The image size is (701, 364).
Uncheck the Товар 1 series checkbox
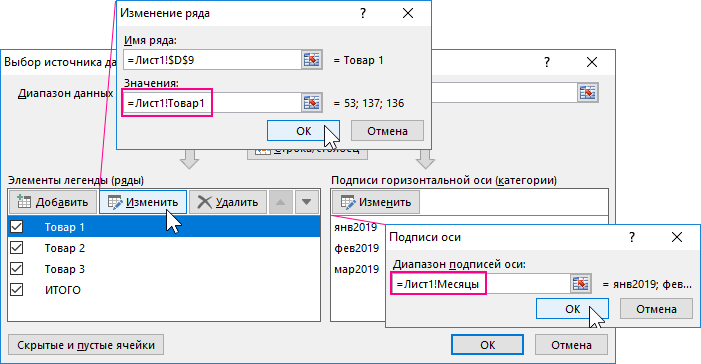click(x=17, y=227)
